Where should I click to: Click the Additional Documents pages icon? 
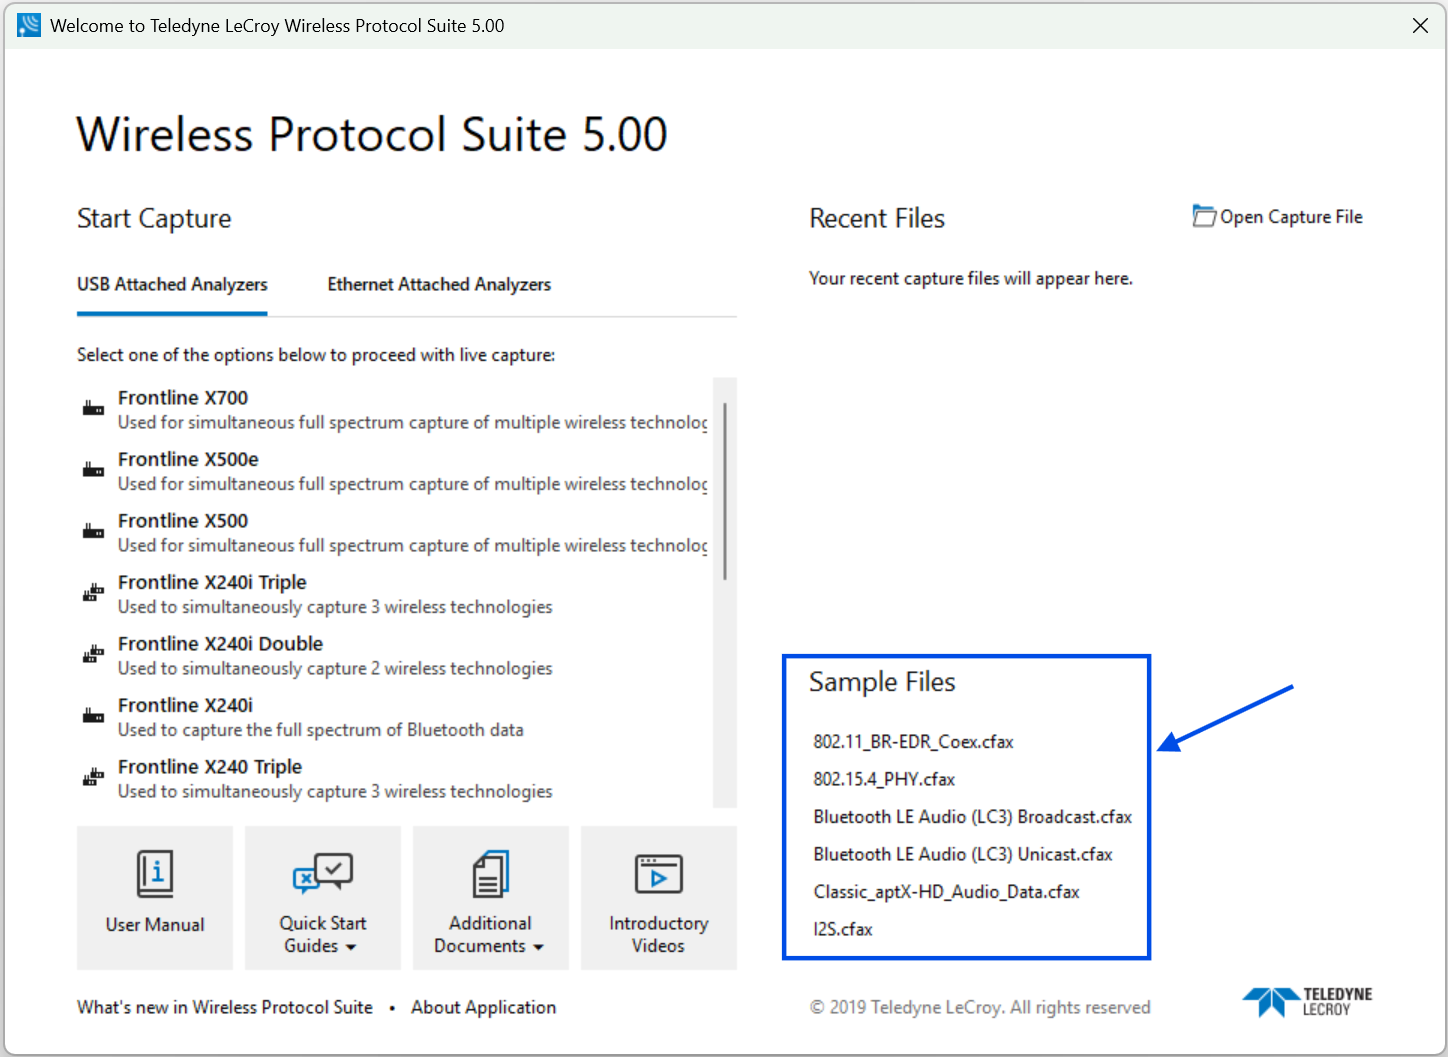point(491,874)
